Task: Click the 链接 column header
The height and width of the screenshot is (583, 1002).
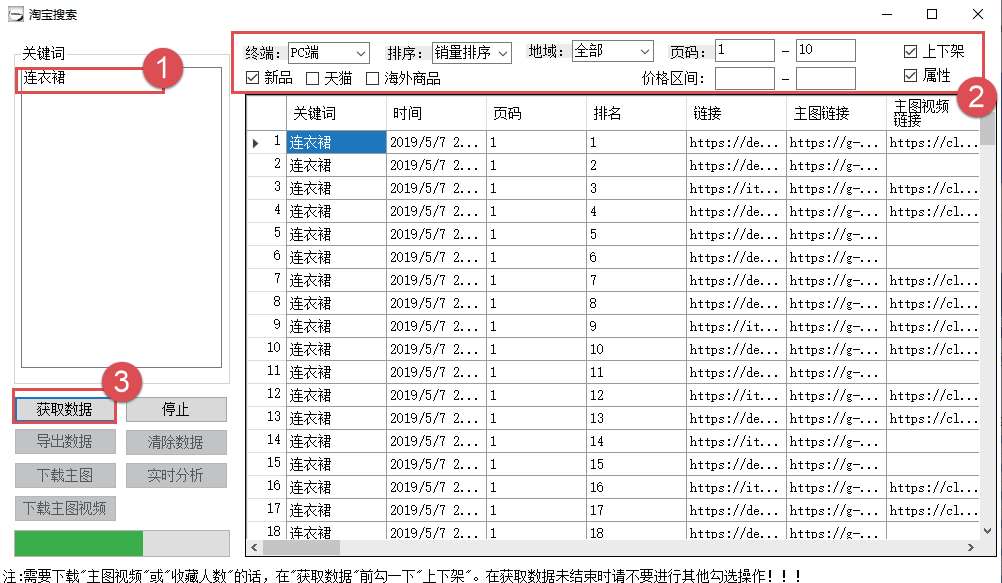Action: pyautogui.click(x=737, y=113)
